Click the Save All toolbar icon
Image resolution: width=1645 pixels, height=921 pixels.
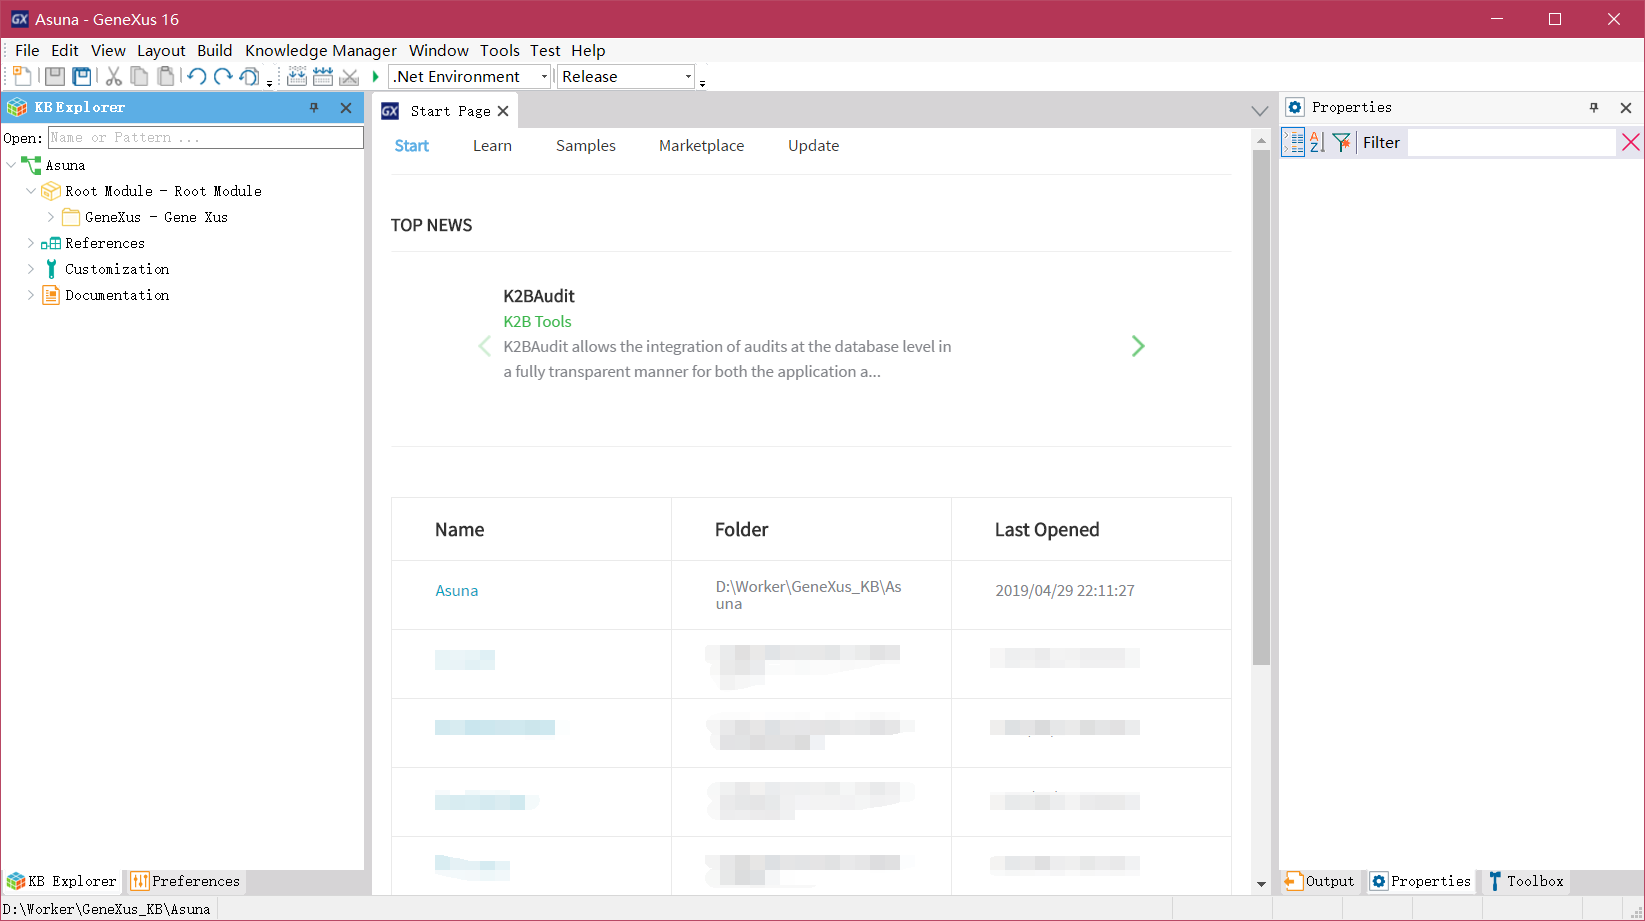[82, 77]
